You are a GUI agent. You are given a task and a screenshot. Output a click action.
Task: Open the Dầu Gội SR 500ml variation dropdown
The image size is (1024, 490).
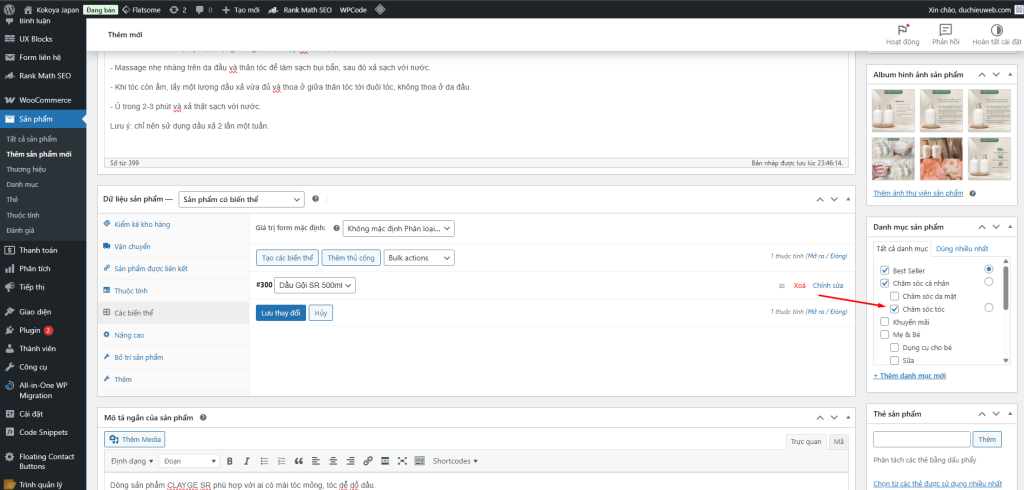coord(315,286)
